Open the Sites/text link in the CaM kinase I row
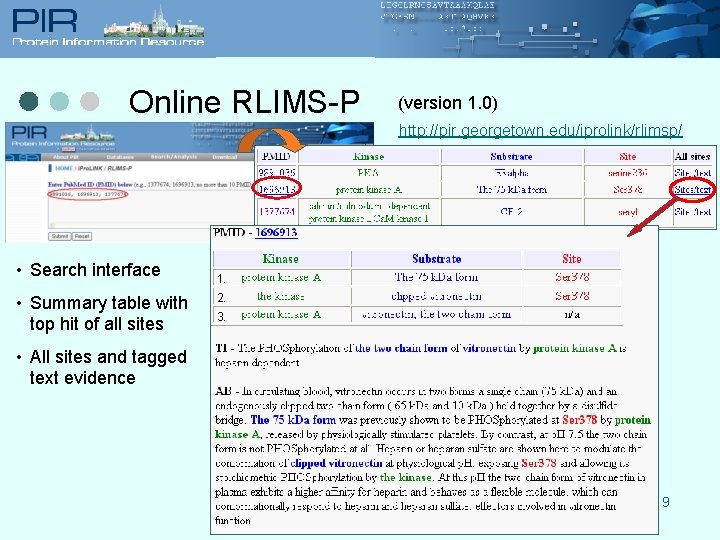 pyautogui.click(x=692, y=212)
